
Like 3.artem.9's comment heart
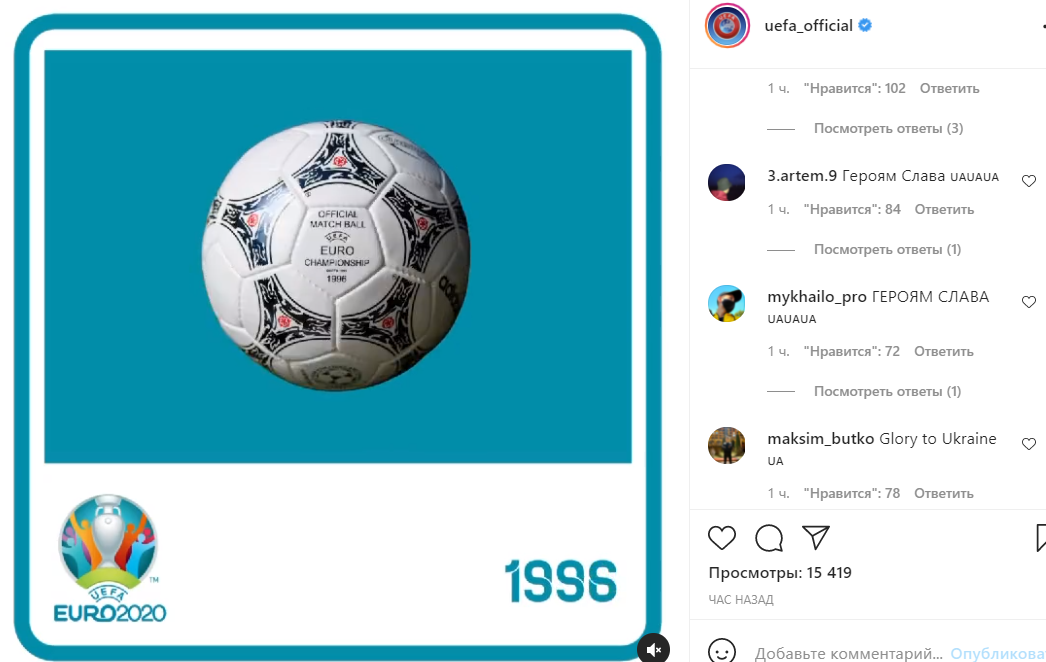(x=1029, y=181)
